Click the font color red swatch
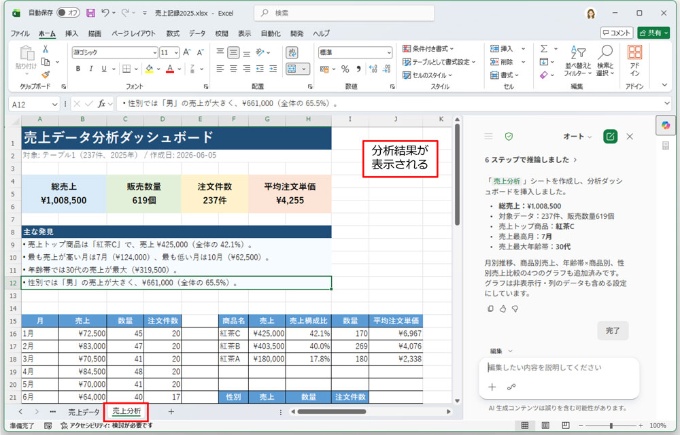 pos(170,69)
